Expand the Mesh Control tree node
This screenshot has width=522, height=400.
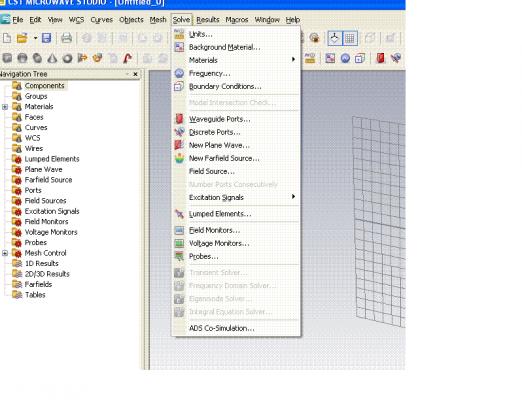click(x=5, y=253)
